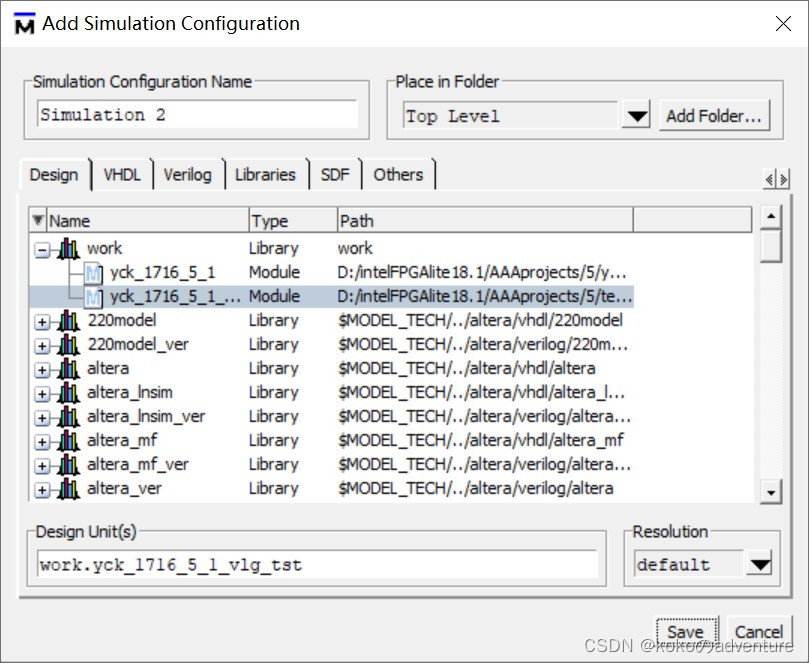Select the 220model library name
Screen dimensions: 809x663
point(122,320)
